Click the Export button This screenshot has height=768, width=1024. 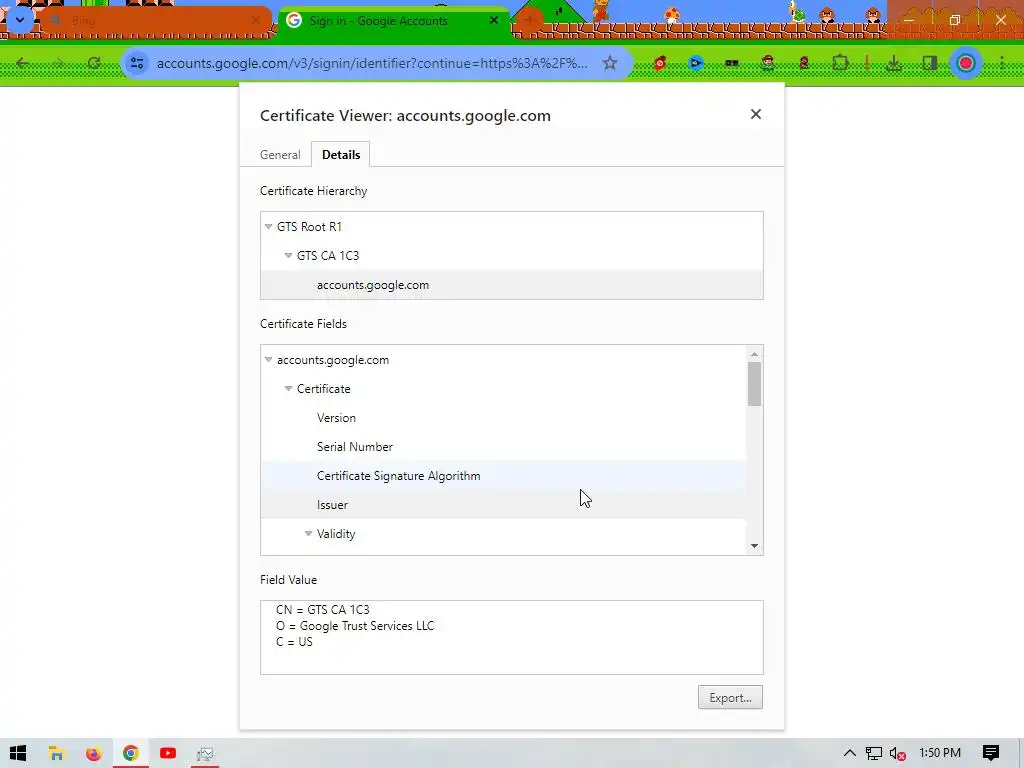coord(730,697)
